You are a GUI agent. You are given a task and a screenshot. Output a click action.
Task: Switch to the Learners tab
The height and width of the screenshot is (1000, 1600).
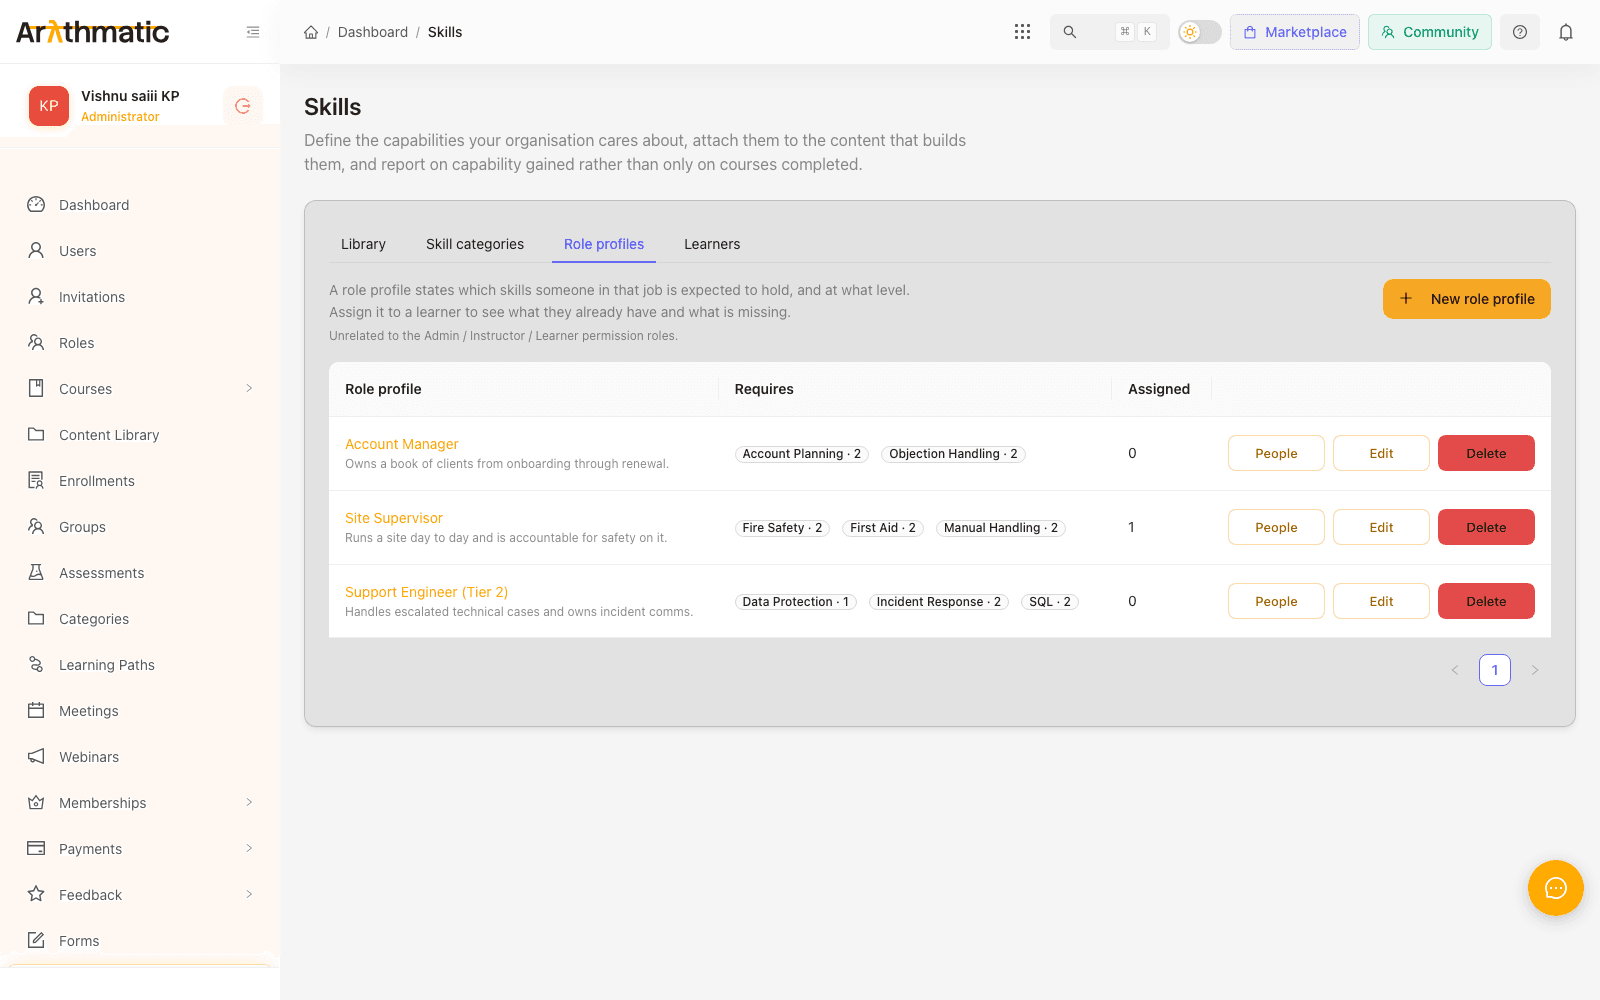(x=712, y=244)
